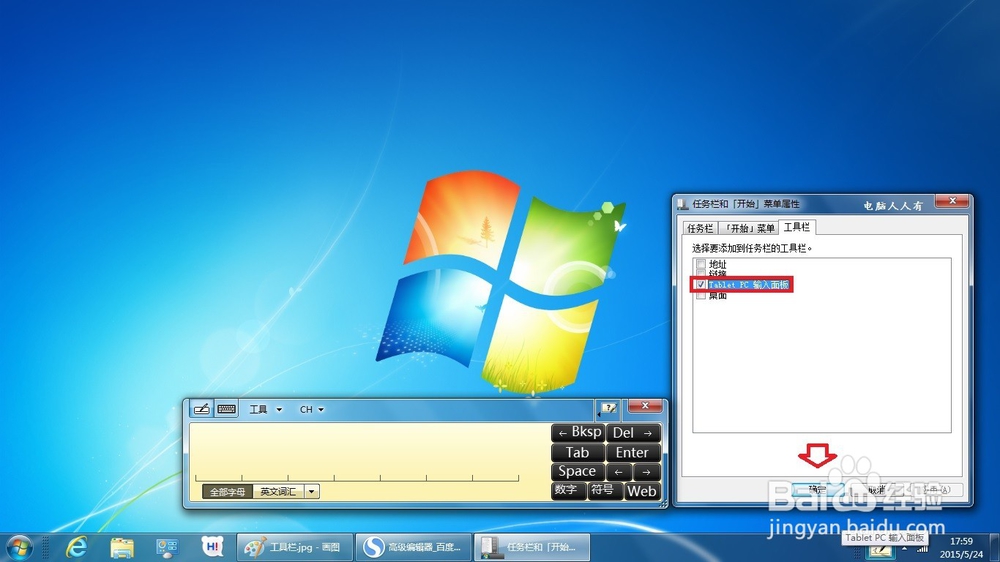Image resolution: width=1000 pixels, height=562 pixels.
Task: Click the Space key
Action: coord(578,471)
